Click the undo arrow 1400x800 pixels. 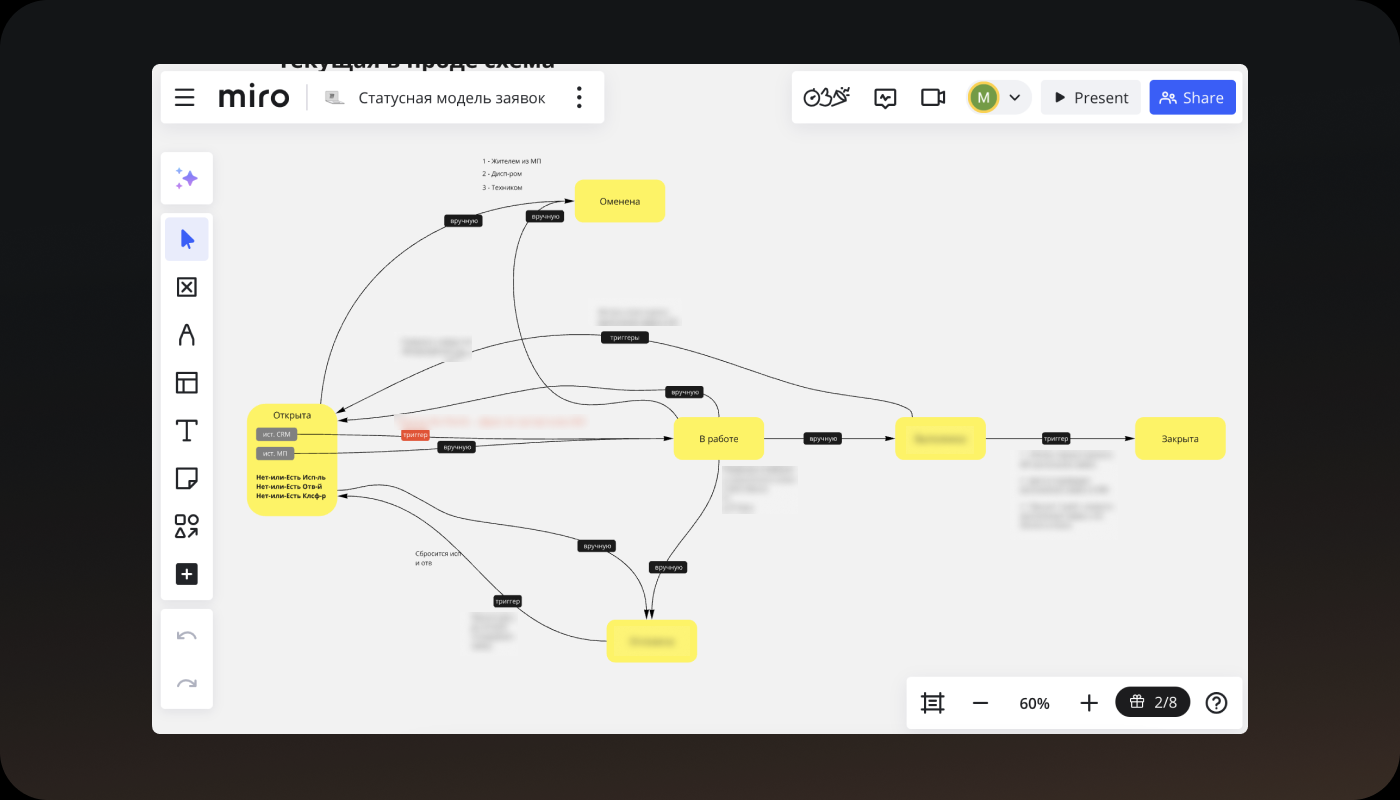187,636
